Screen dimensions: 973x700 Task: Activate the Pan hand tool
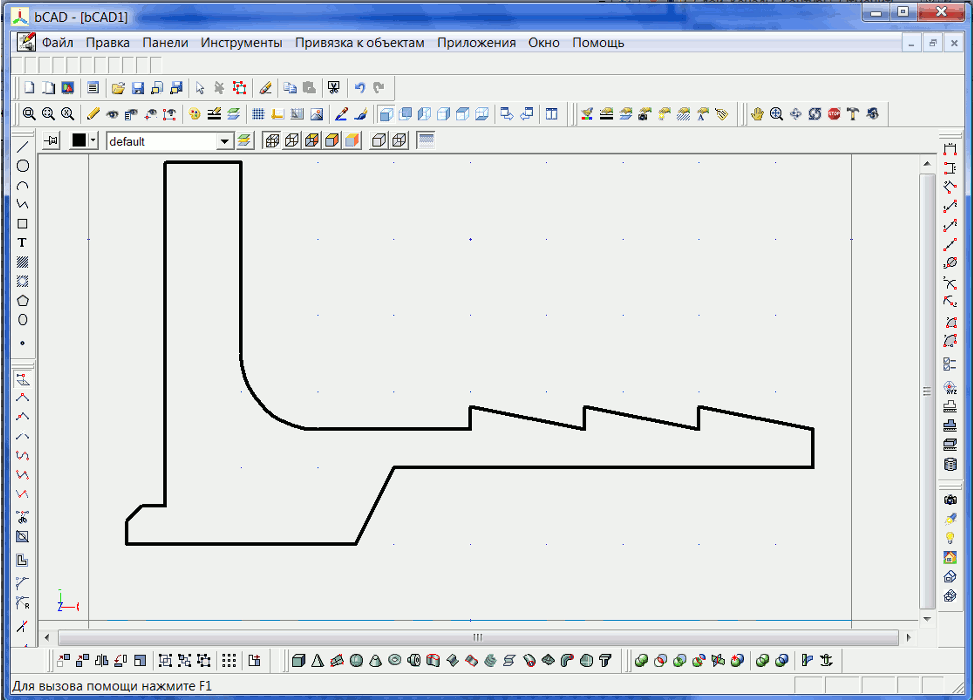[x=757, y=114]
